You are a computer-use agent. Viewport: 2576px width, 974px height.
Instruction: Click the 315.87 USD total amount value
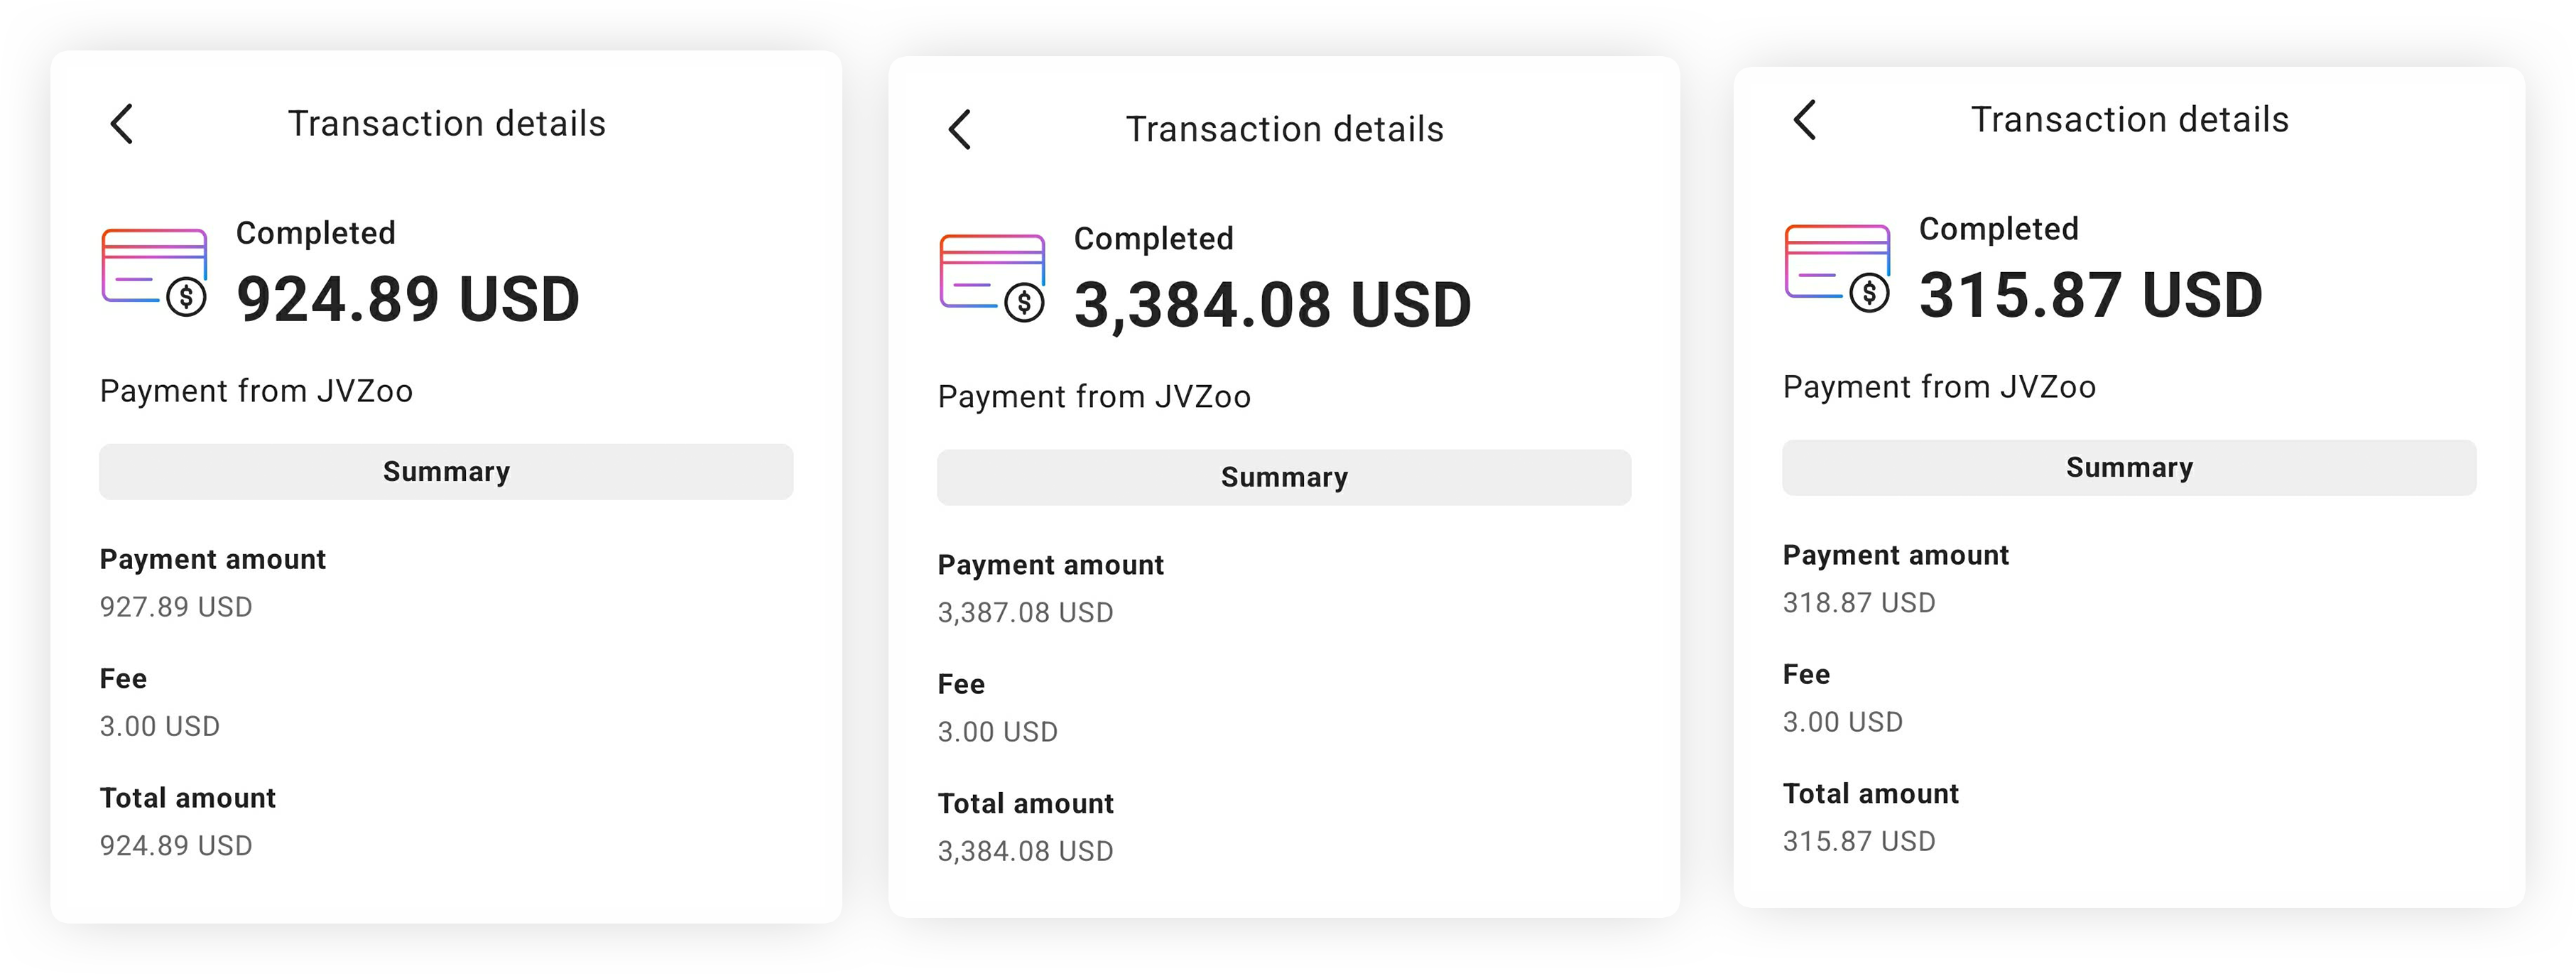(x=1859, y=841)
